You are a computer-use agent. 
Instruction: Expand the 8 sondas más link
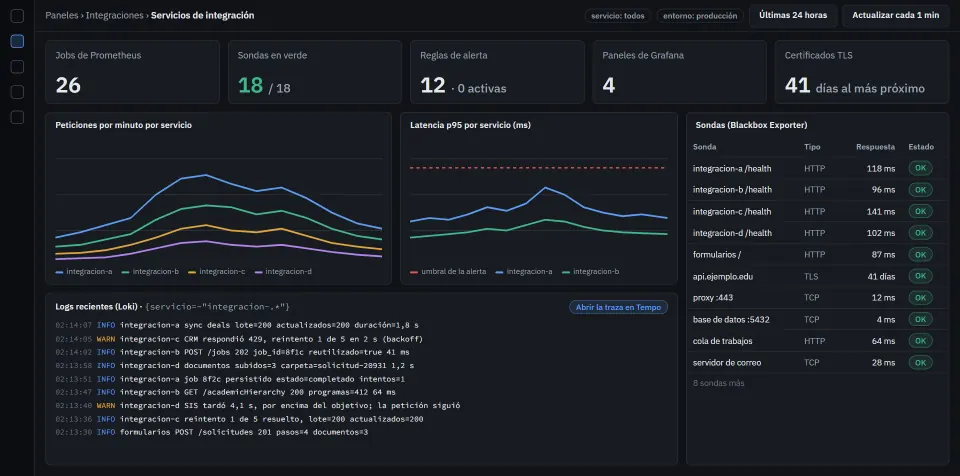(x=719, y=383)
